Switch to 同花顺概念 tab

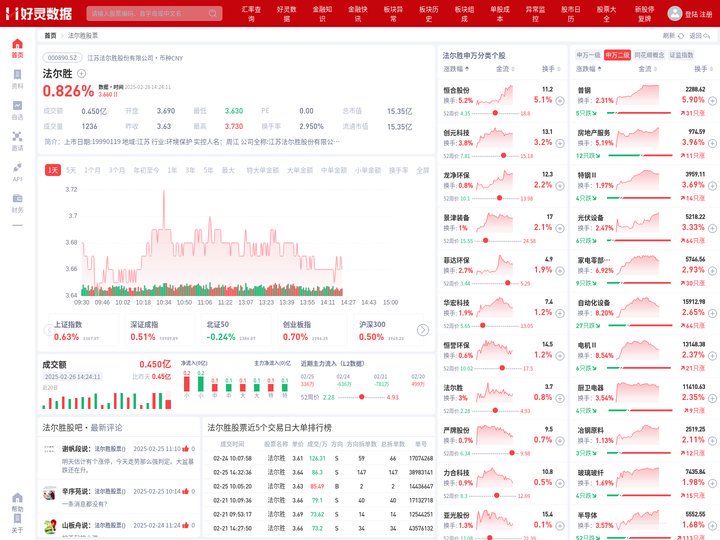[649, 55]
